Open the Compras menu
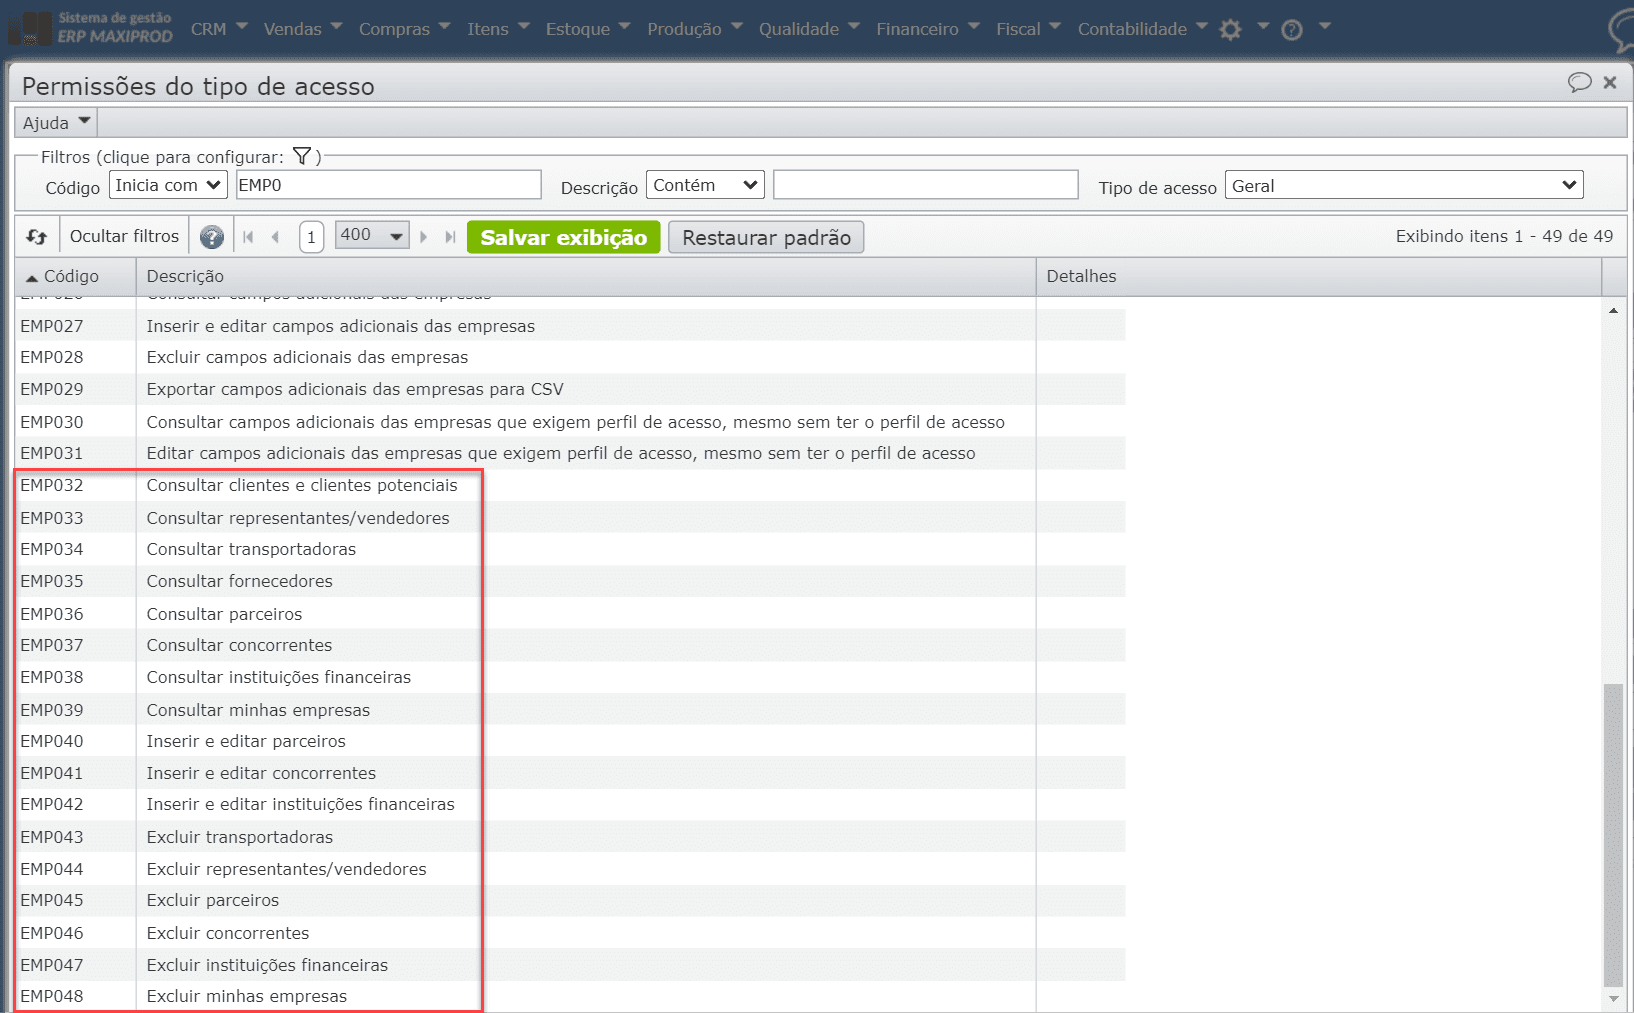This screenshot has height=1013, width=1634. pos(405,29)
